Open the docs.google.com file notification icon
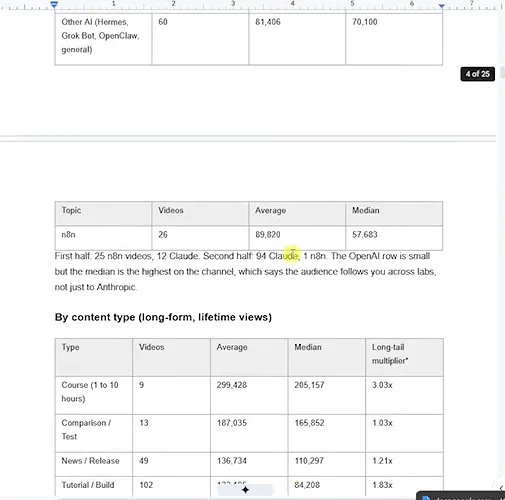Image resolution: width=505 pixels, height=500 pixels. pyautogui.click(x=426, y=498)
